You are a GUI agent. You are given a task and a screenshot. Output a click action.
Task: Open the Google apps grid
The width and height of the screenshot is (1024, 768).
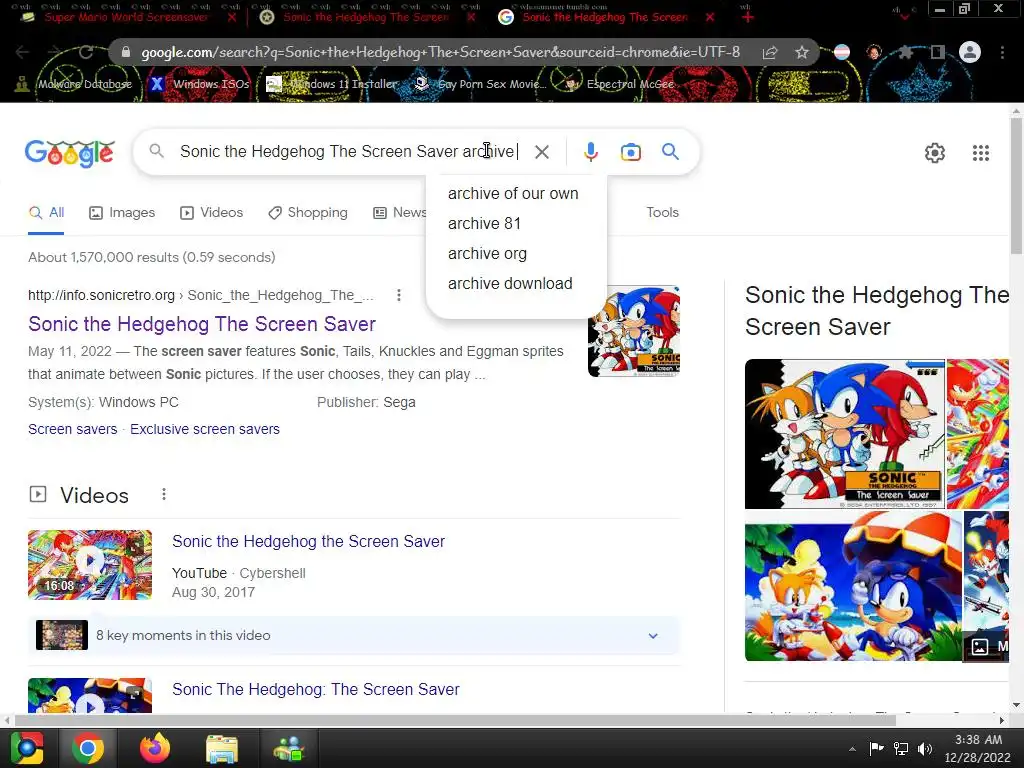click(980, 153)
